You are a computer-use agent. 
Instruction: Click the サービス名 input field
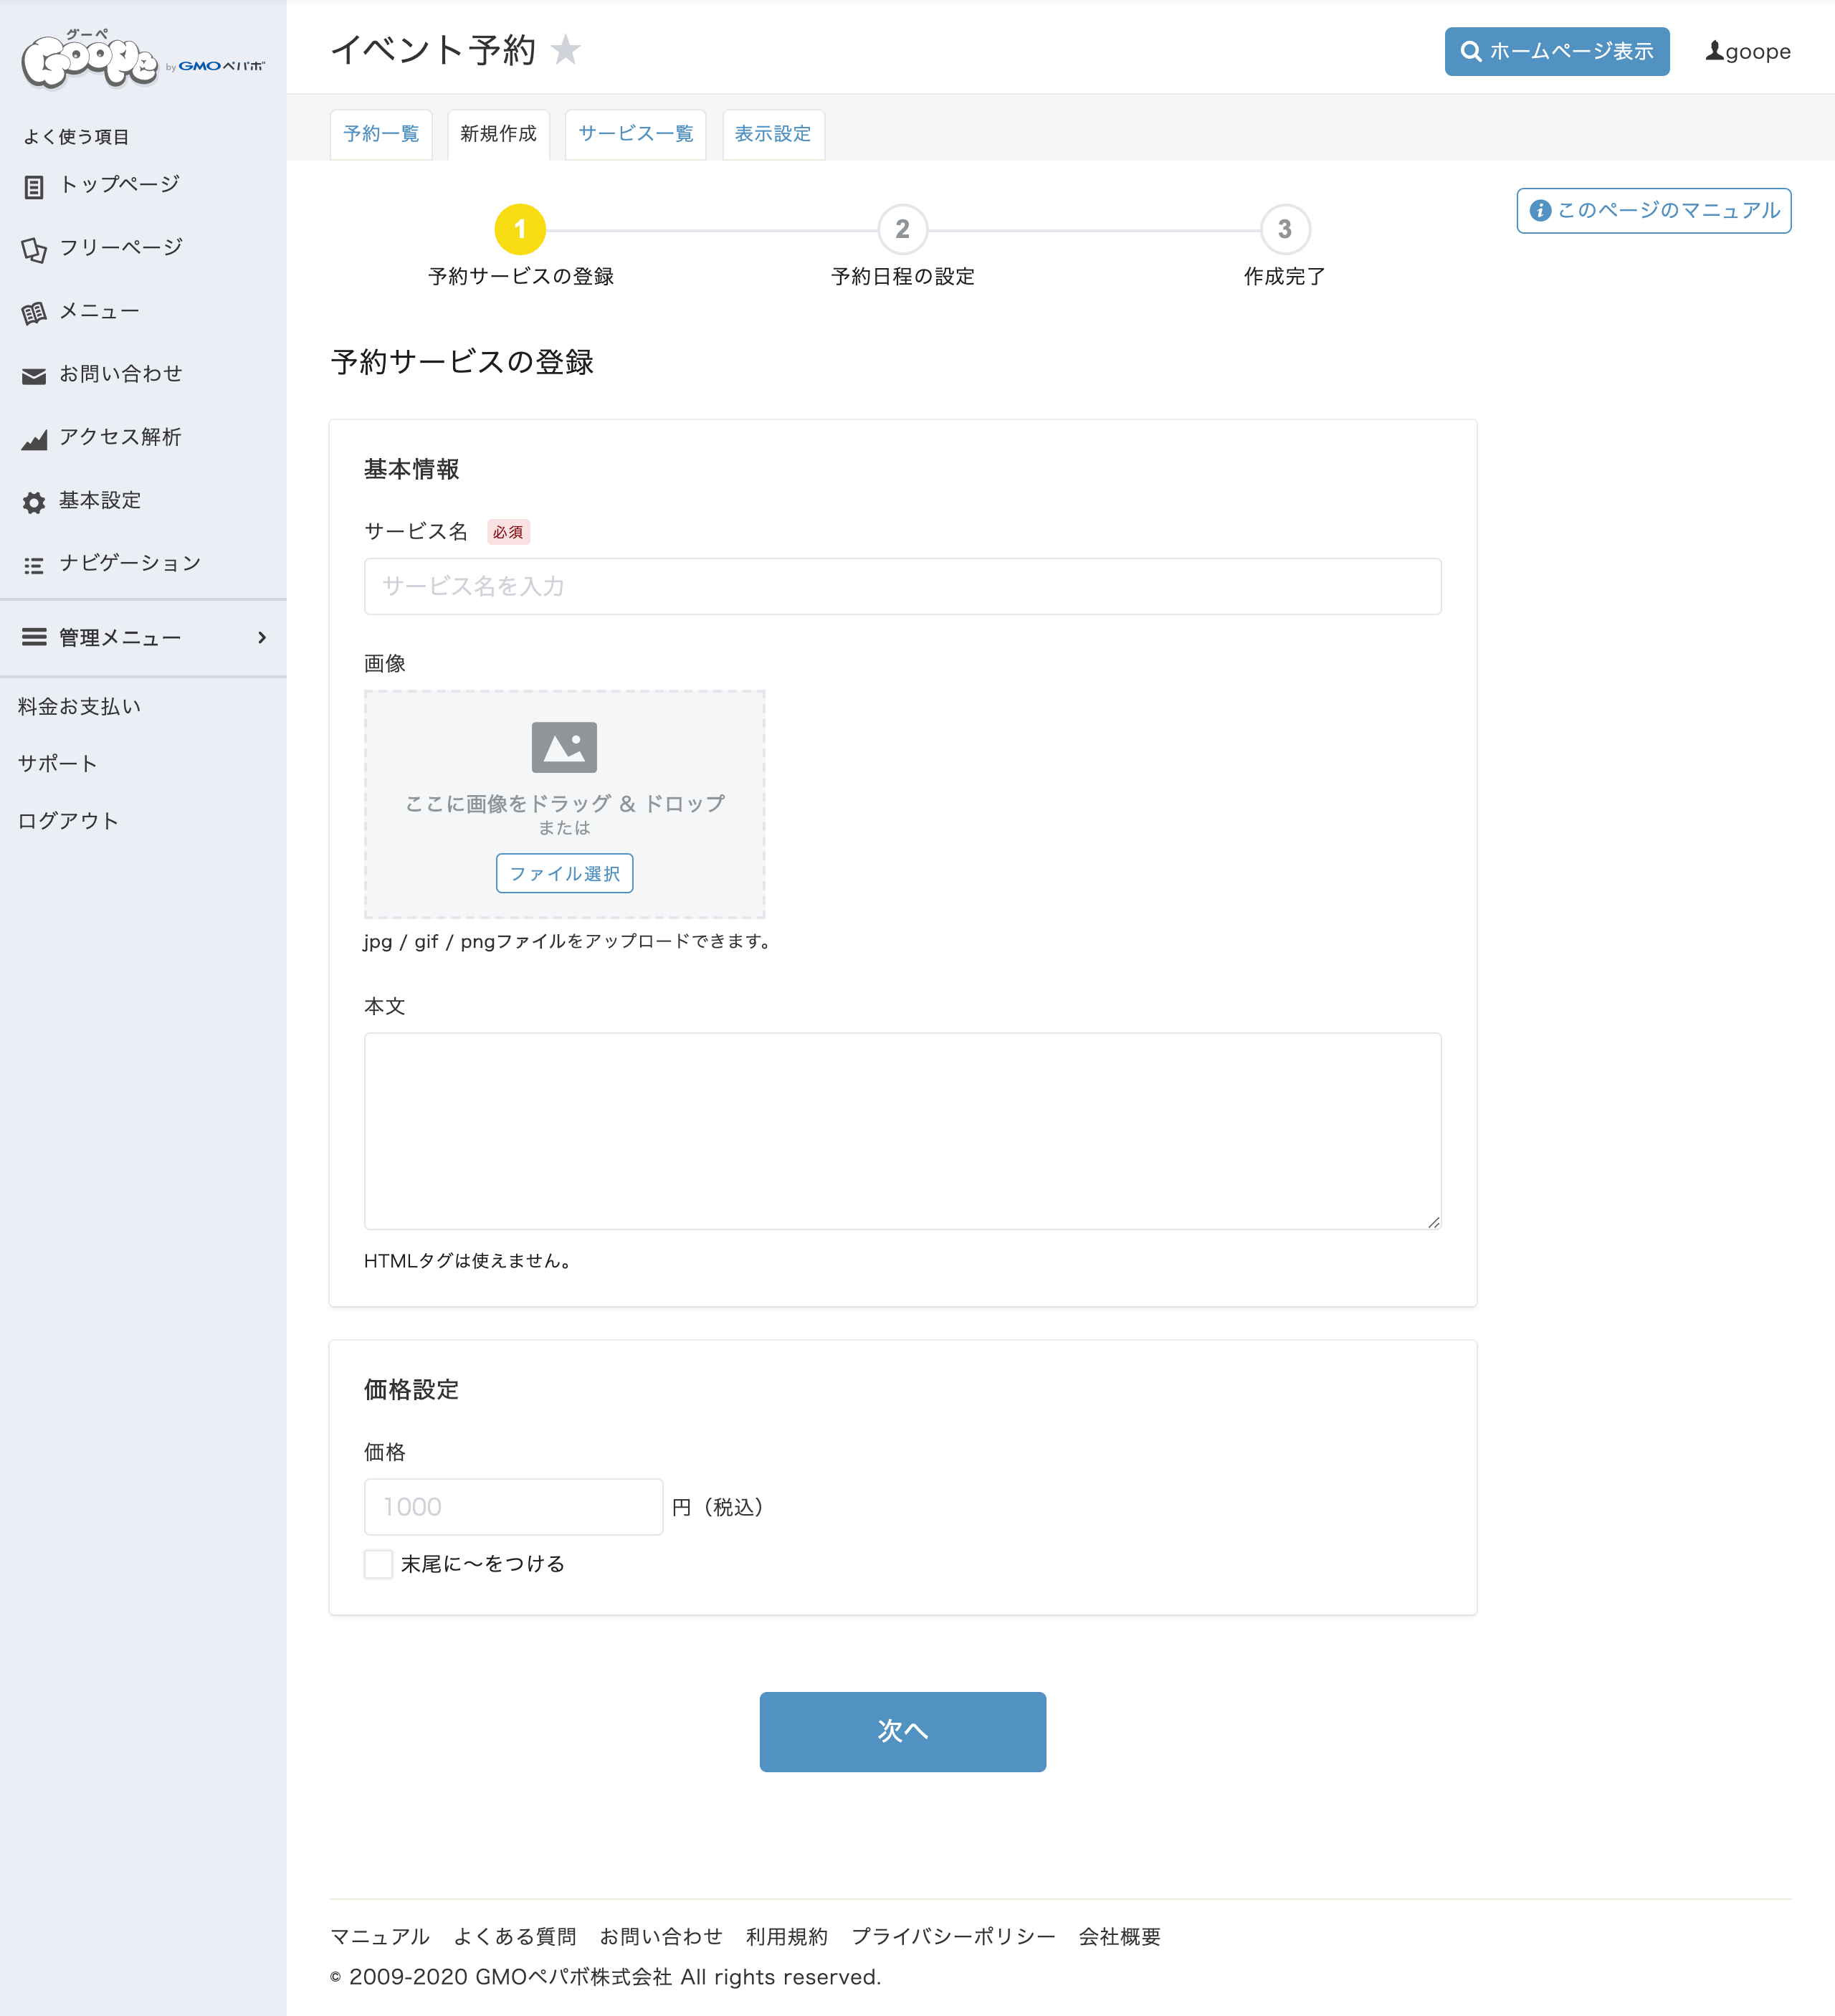click(902, 586)
